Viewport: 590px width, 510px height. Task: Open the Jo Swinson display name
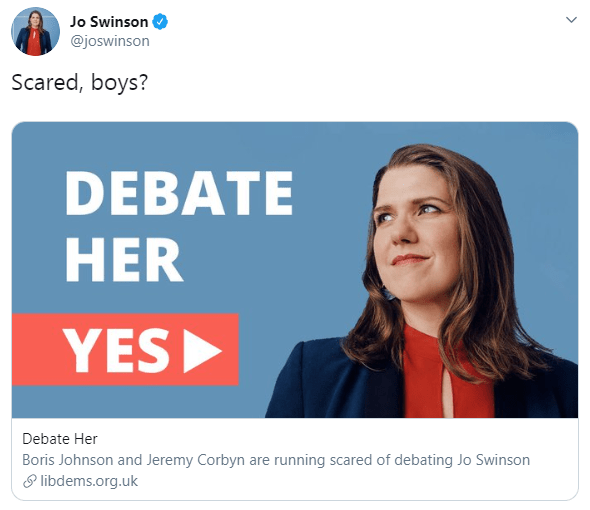tap(109, 22)
